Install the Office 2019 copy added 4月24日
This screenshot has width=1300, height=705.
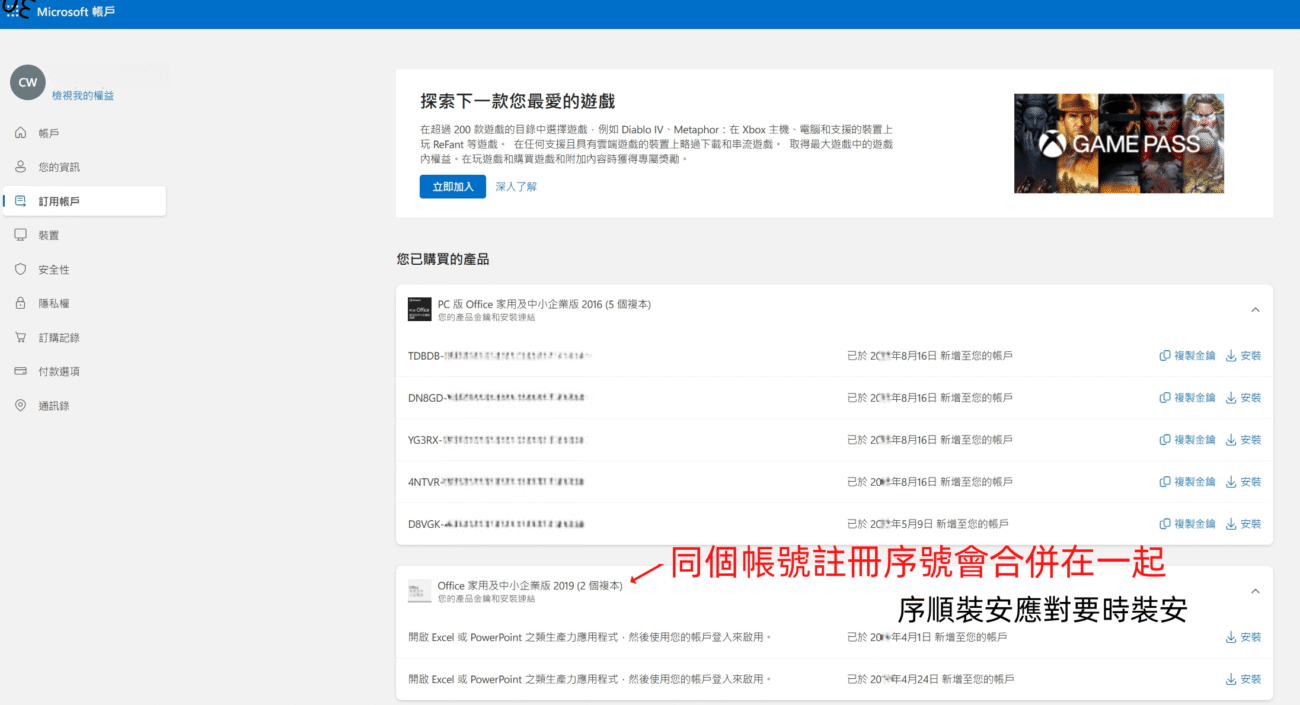[1243, 679]
